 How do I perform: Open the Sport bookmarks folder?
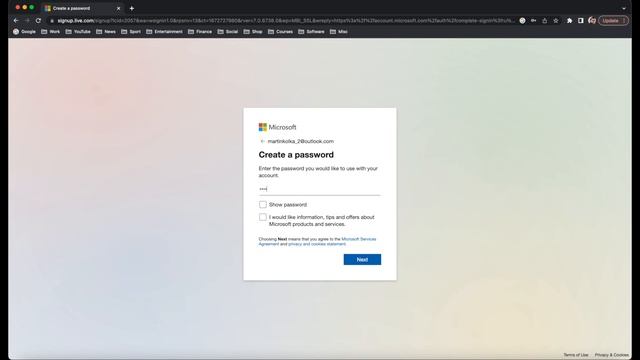tap(131, 31)
